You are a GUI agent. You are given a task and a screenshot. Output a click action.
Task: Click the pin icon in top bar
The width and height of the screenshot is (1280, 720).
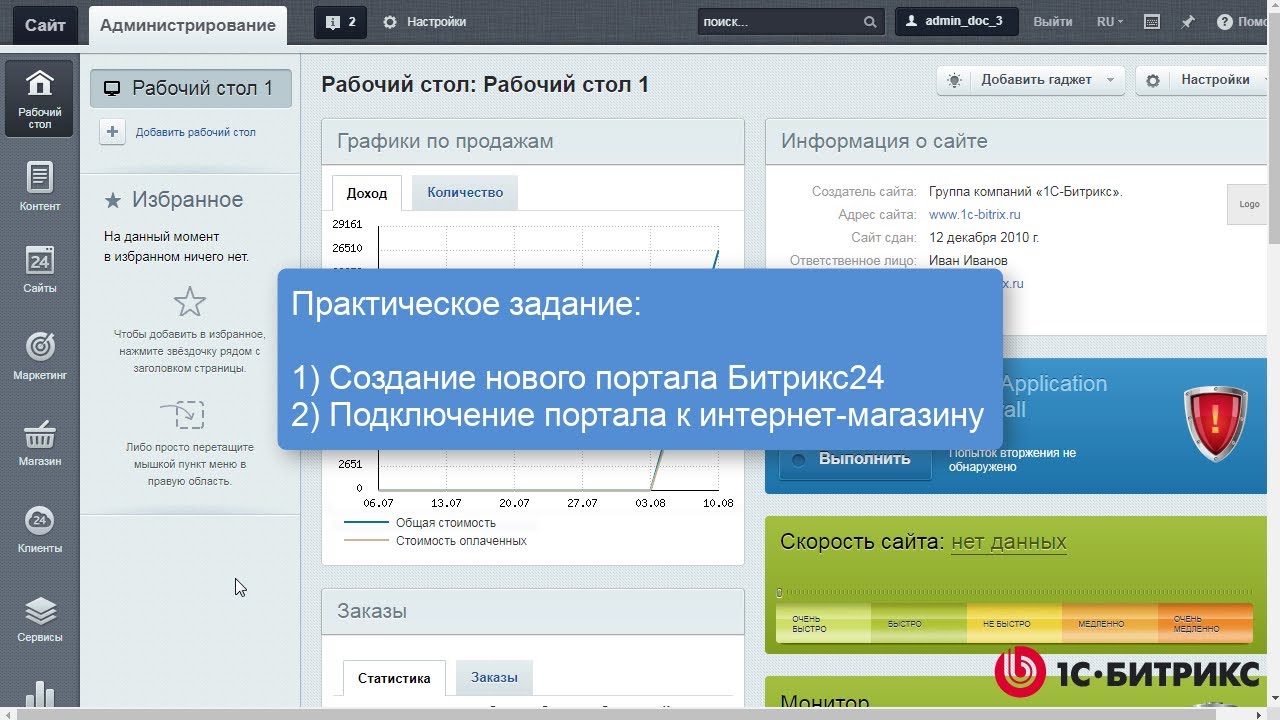coord(1188,22)
